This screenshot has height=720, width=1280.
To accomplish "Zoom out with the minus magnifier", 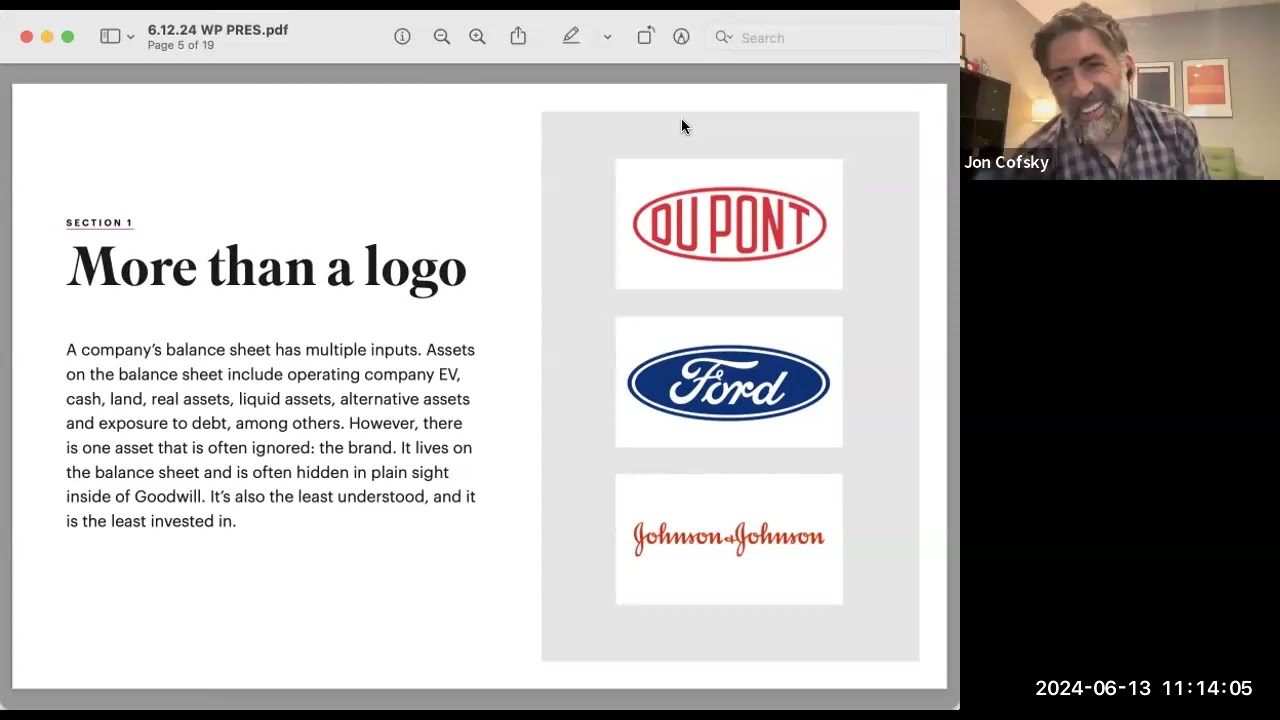I will click(x=441, y=37).
